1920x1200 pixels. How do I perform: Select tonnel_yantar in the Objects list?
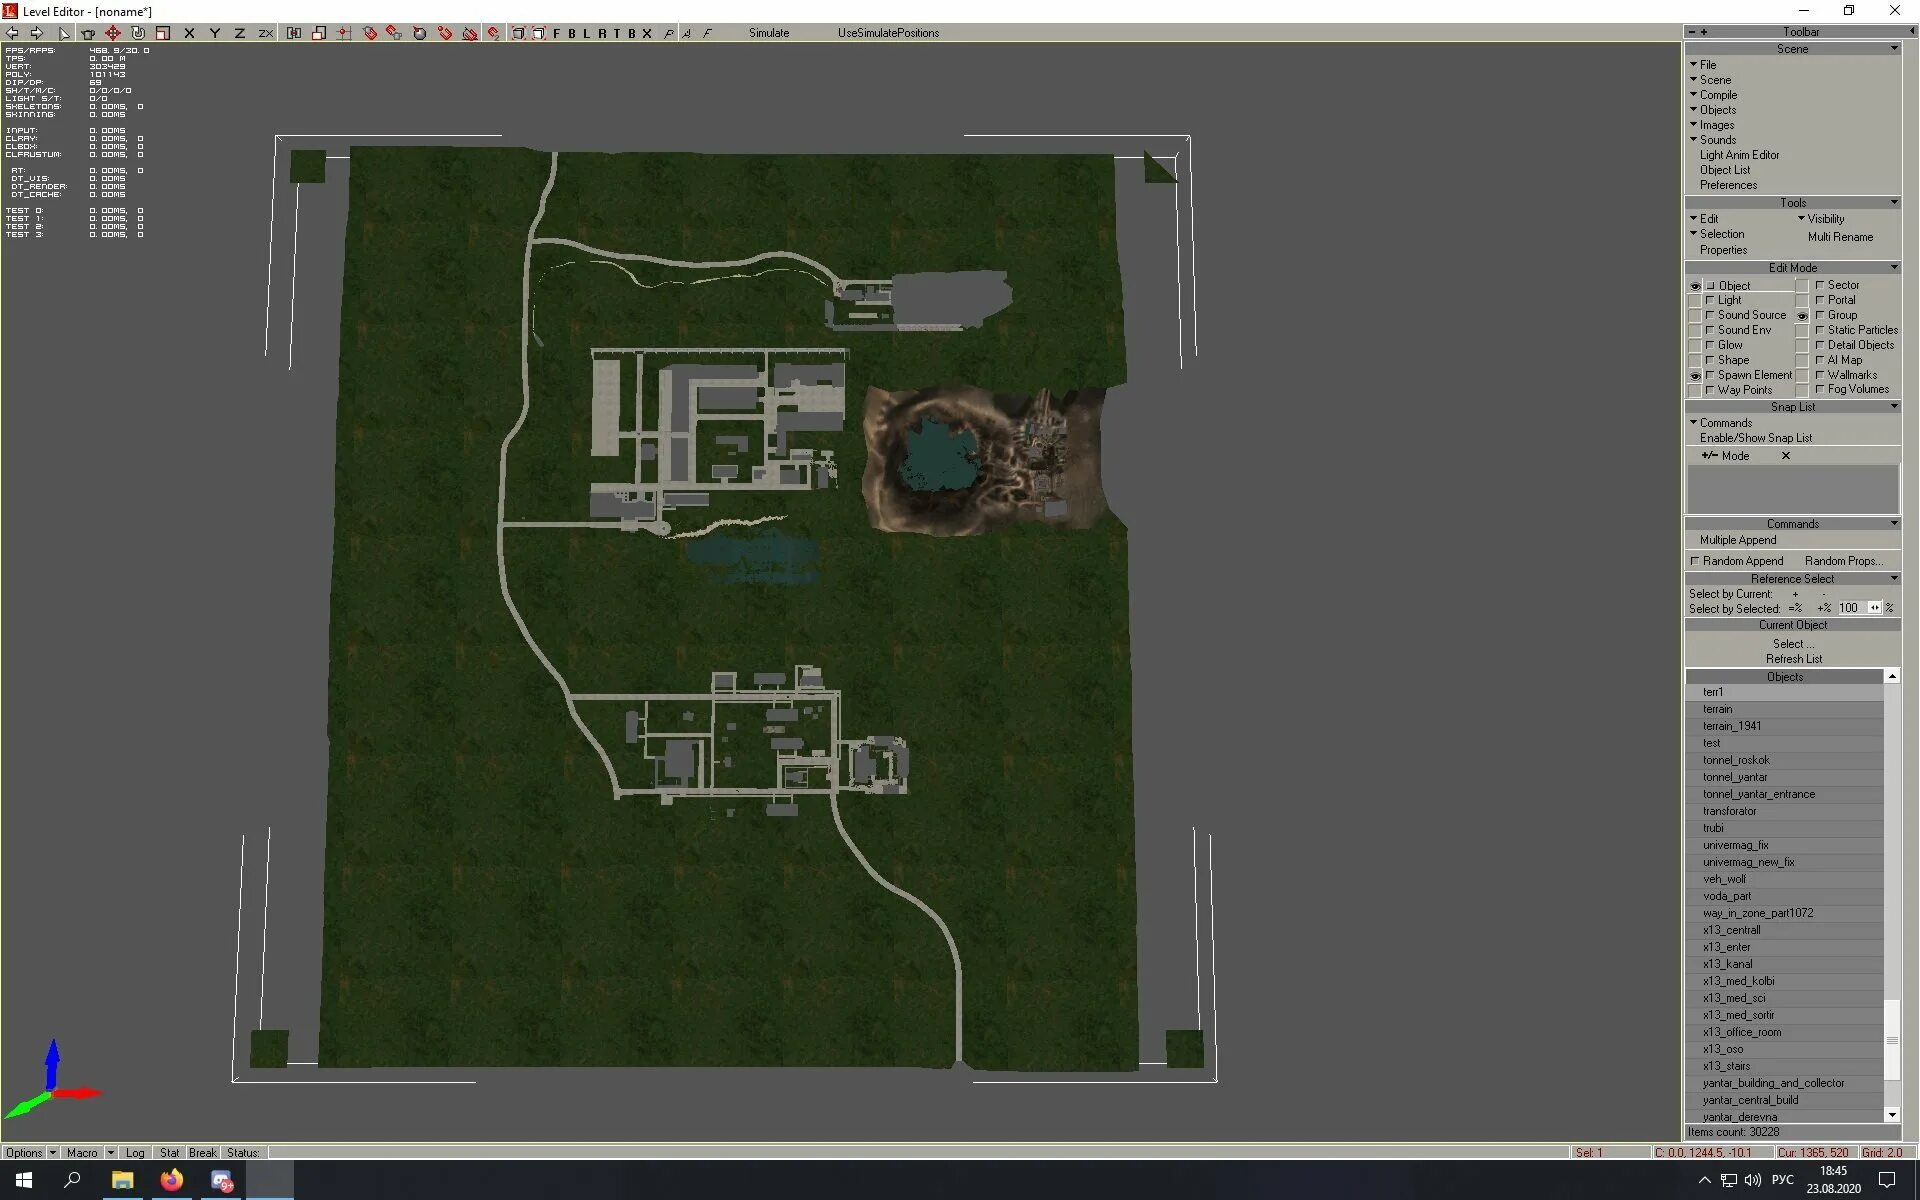tap(1735, 777)
